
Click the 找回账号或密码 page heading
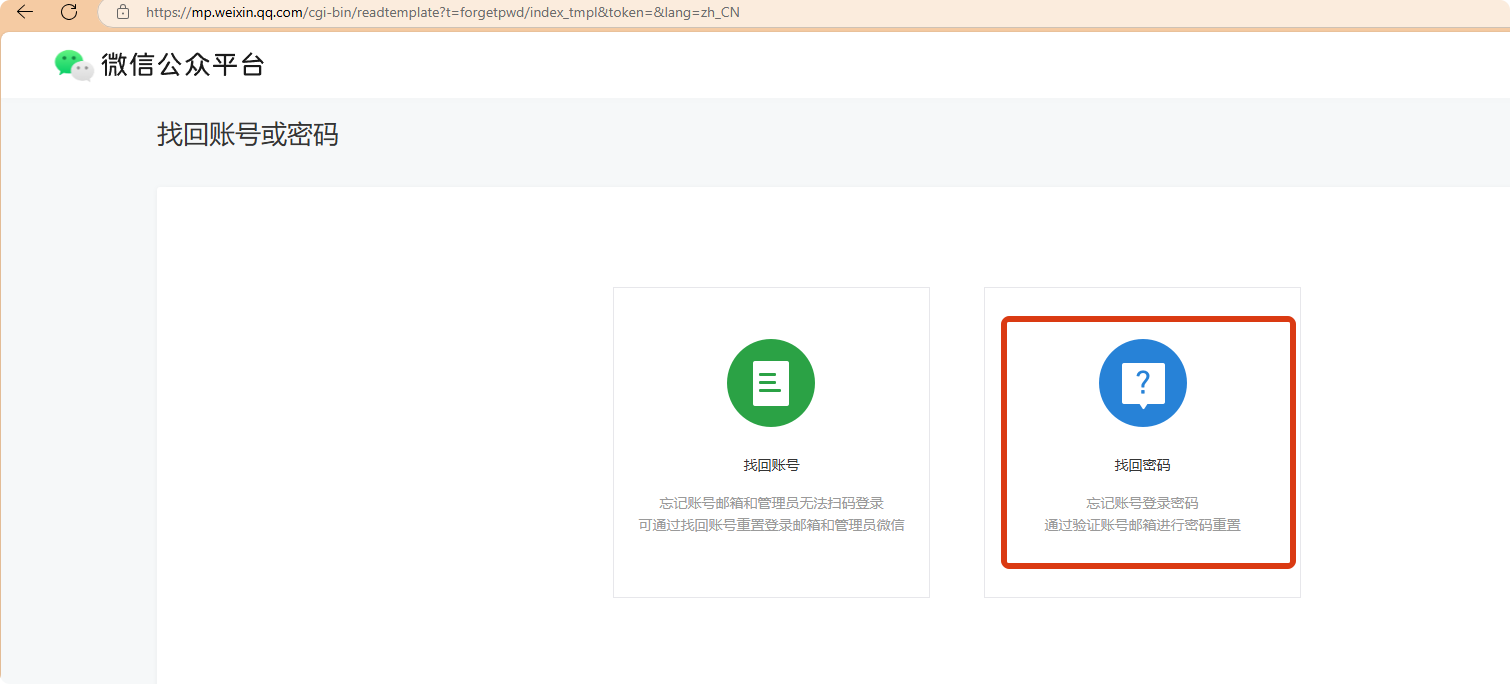[248, 134]
